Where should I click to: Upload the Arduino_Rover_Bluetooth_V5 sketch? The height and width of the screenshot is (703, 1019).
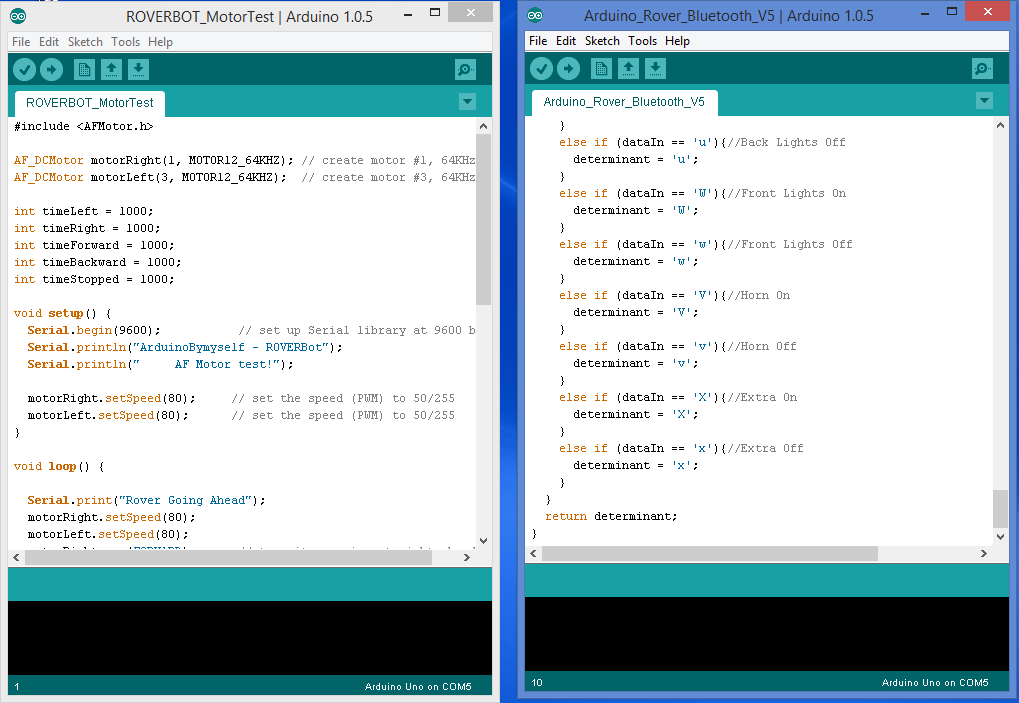pyautogui.click(x=570, y=68)
